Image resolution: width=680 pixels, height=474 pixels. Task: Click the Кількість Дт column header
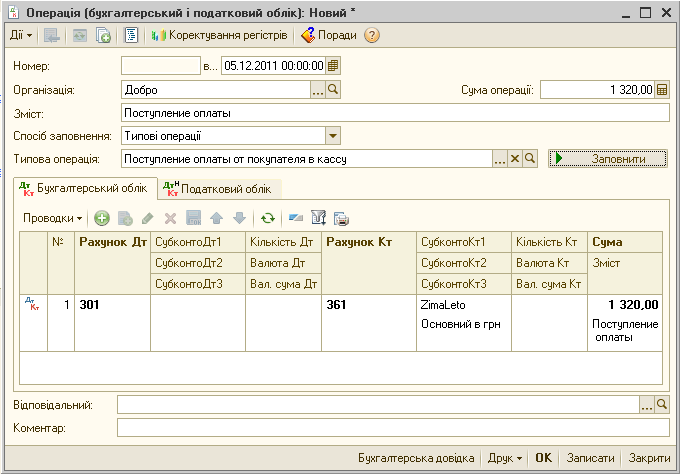283,242
